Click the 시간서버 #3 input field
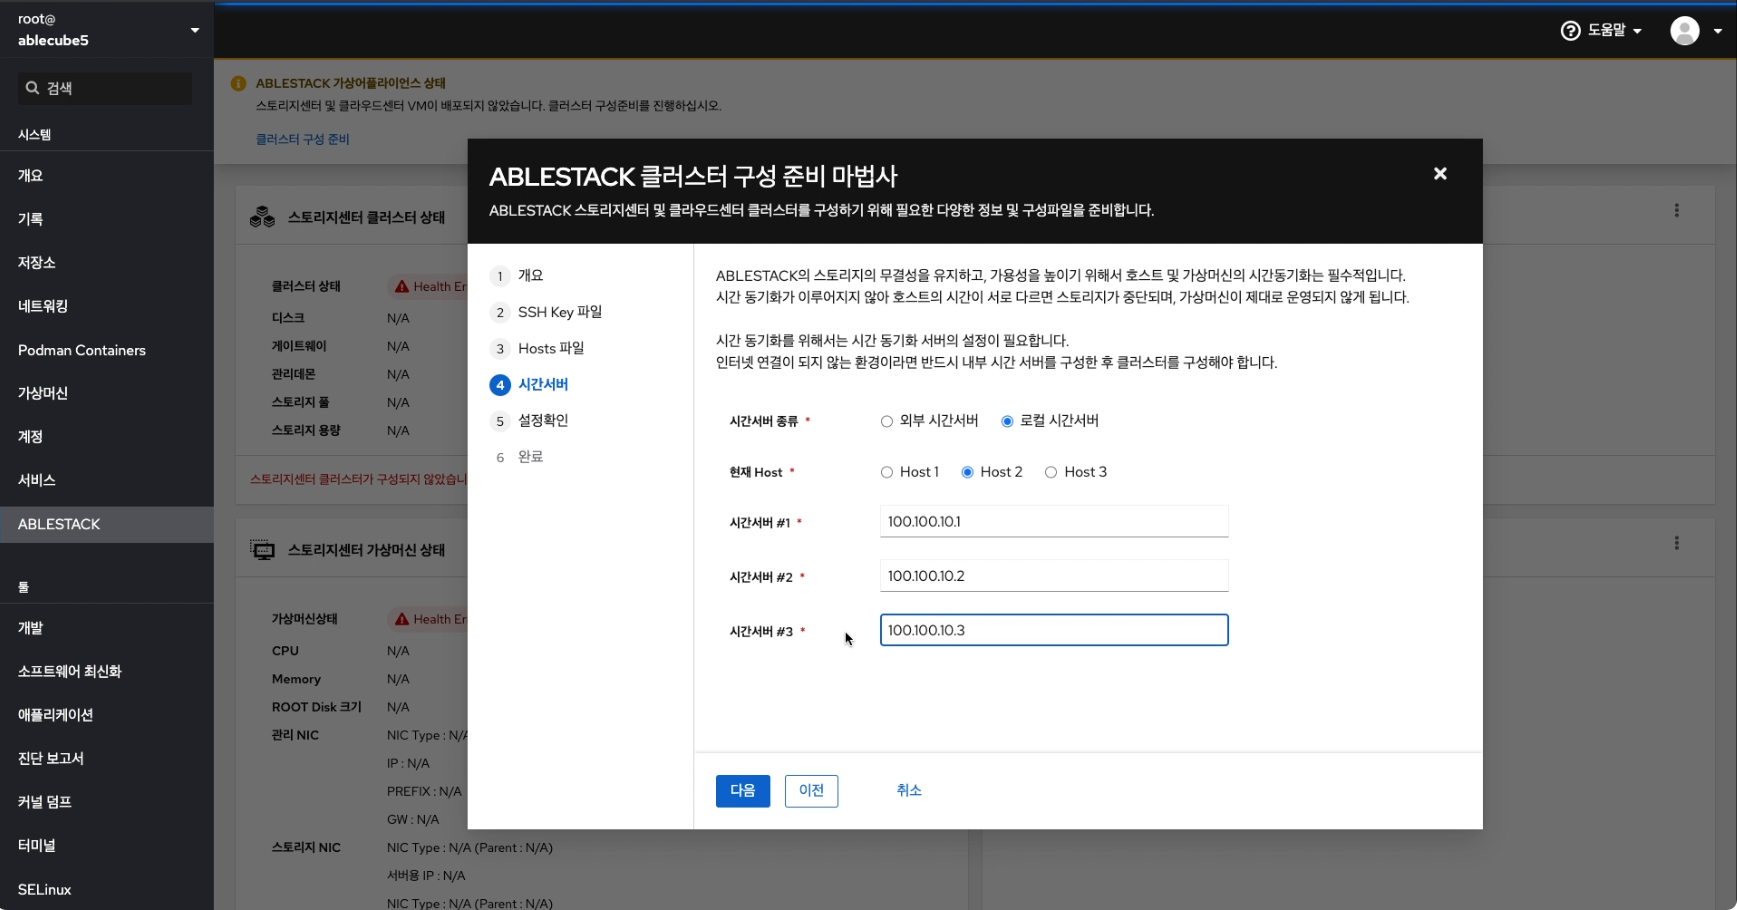 (x=1054, y=630)
